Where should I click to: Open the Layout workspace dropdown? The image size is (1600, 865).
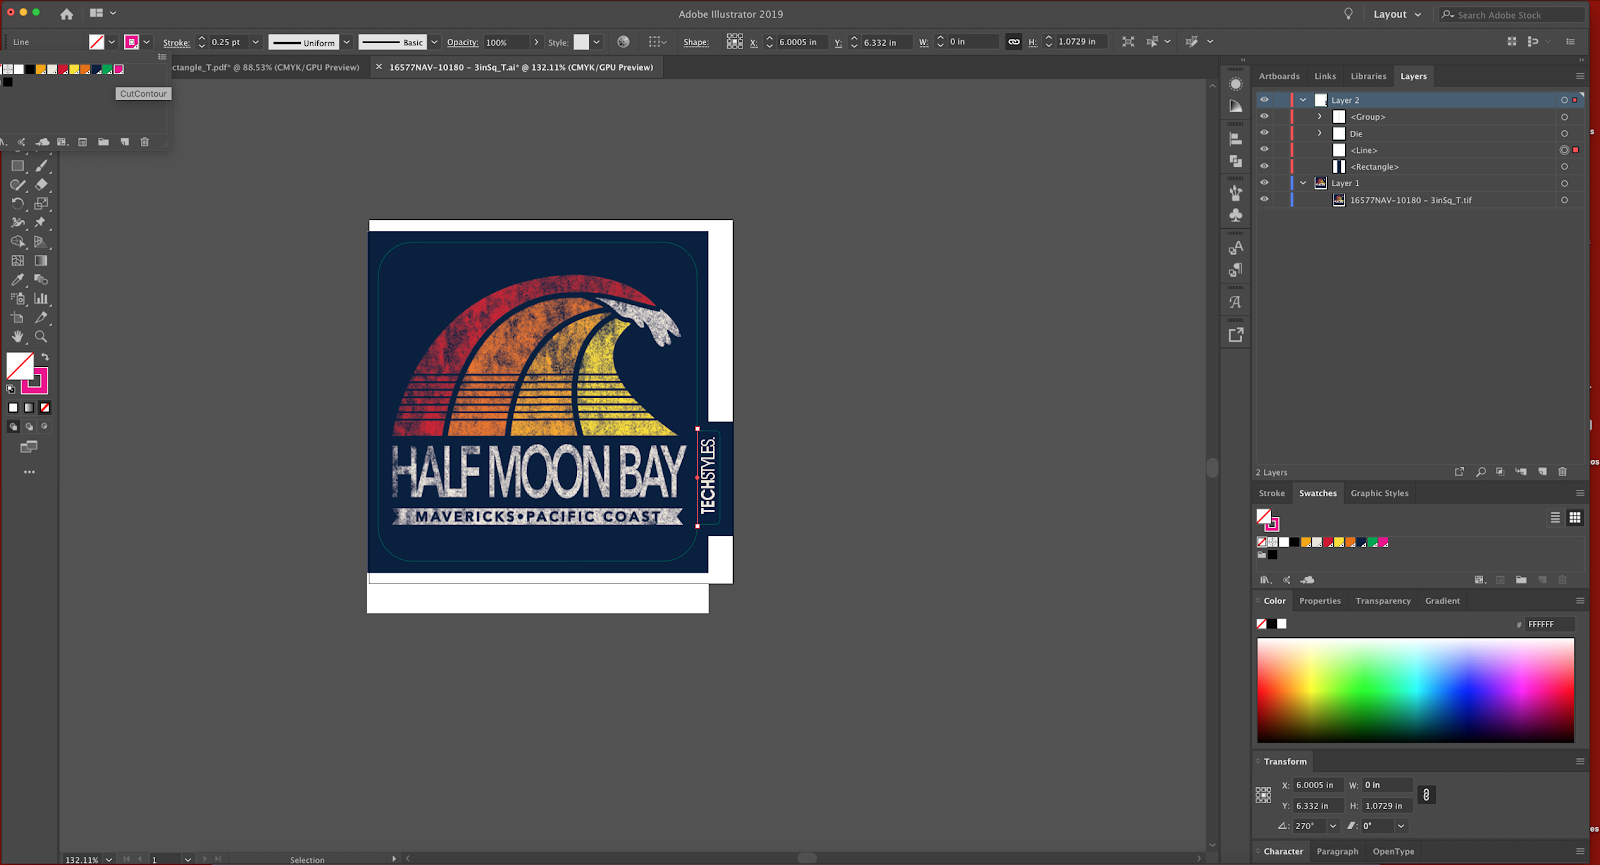[1397, 15]
